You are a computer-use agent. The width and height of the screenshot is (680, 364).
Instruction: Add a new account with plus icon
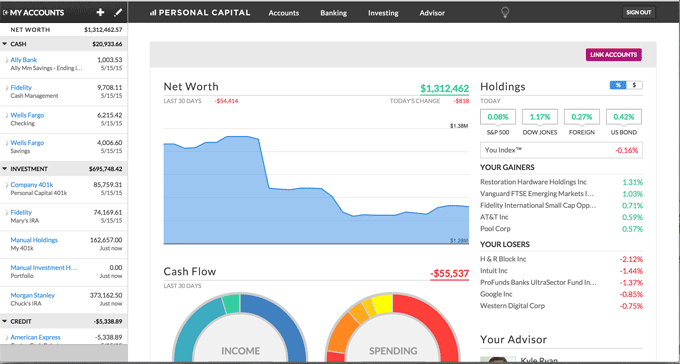(100, 13)
